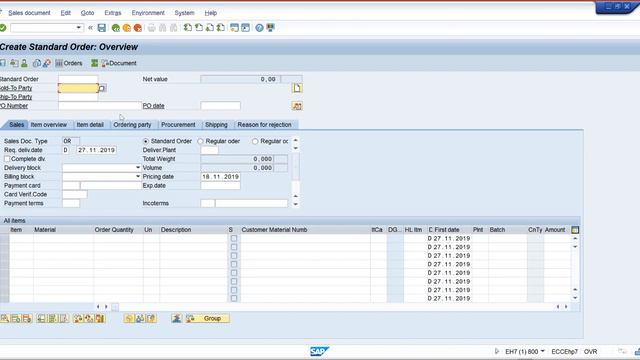Open the Sales document menu
The image size is (640, 360).
pos(29,13)
